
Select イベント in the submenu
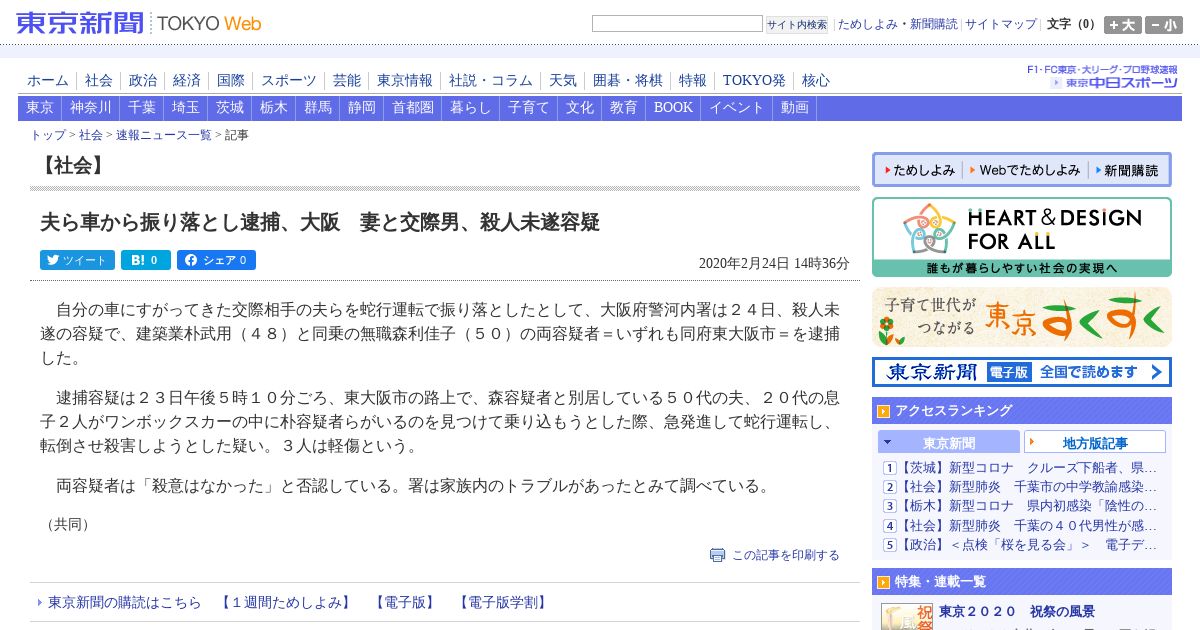(737, 108)
